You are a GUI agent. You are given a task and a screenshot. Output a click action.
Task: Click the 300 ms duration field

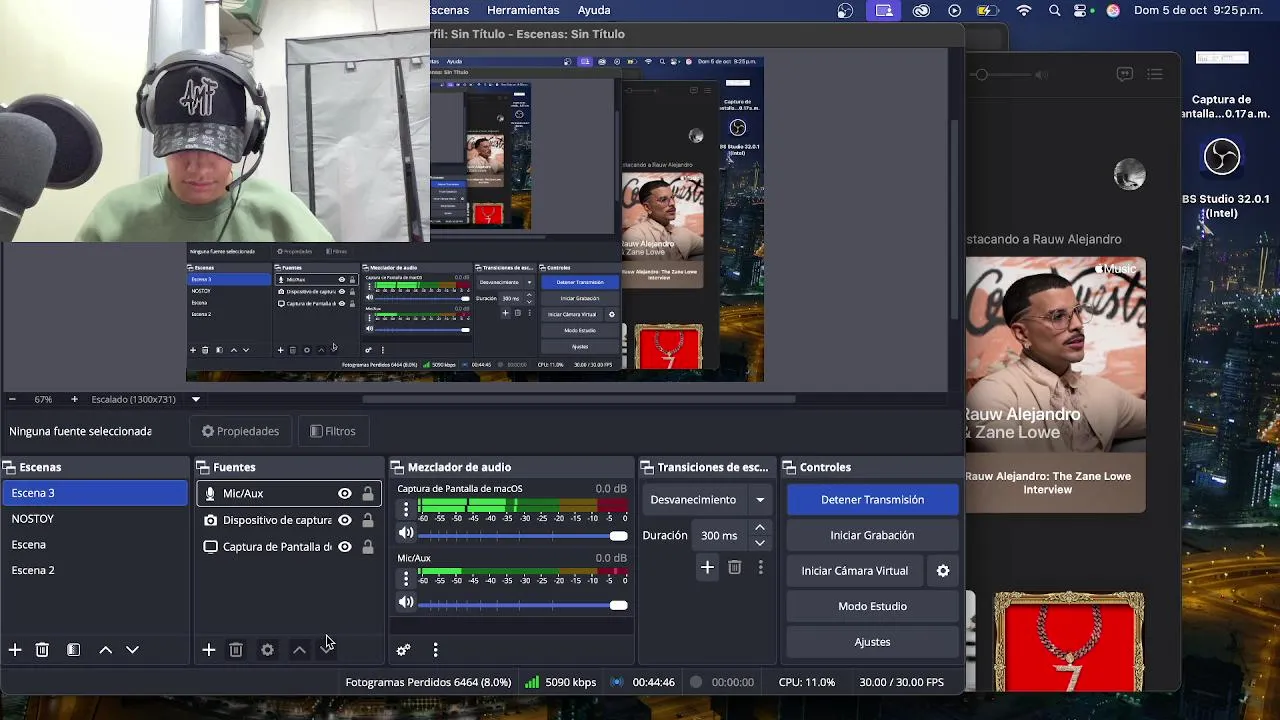tap(719, 536)
